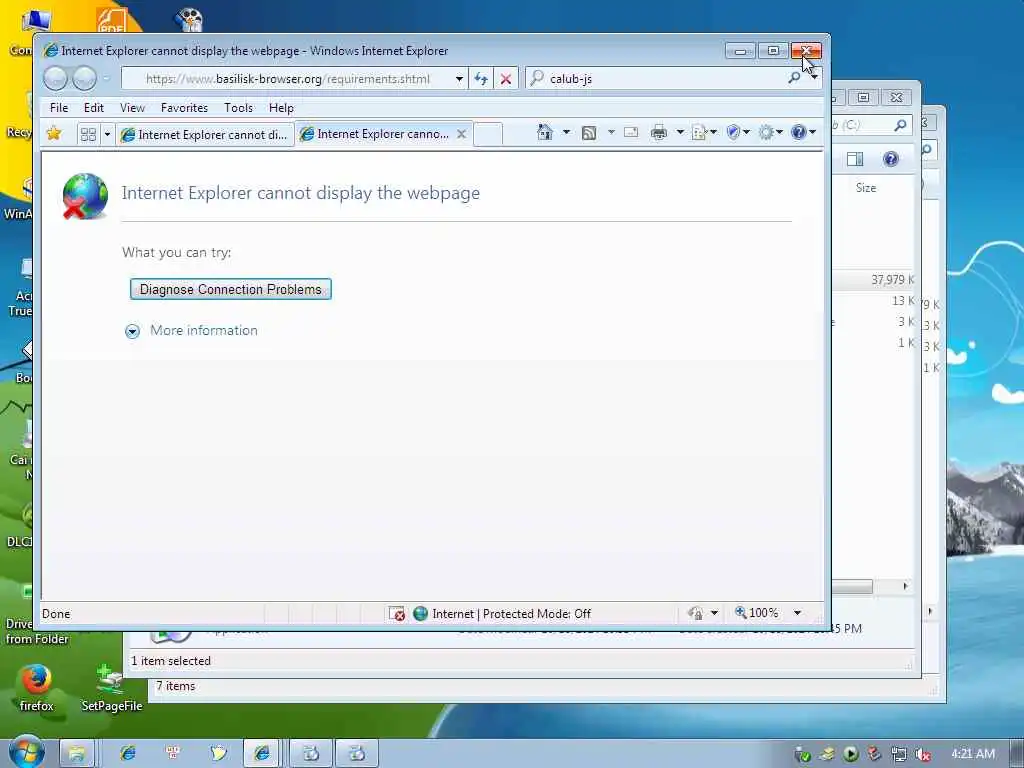The width and height of the screenshot is (1024, 768).
Task: Open the File menu
Action: pos(59,108)
